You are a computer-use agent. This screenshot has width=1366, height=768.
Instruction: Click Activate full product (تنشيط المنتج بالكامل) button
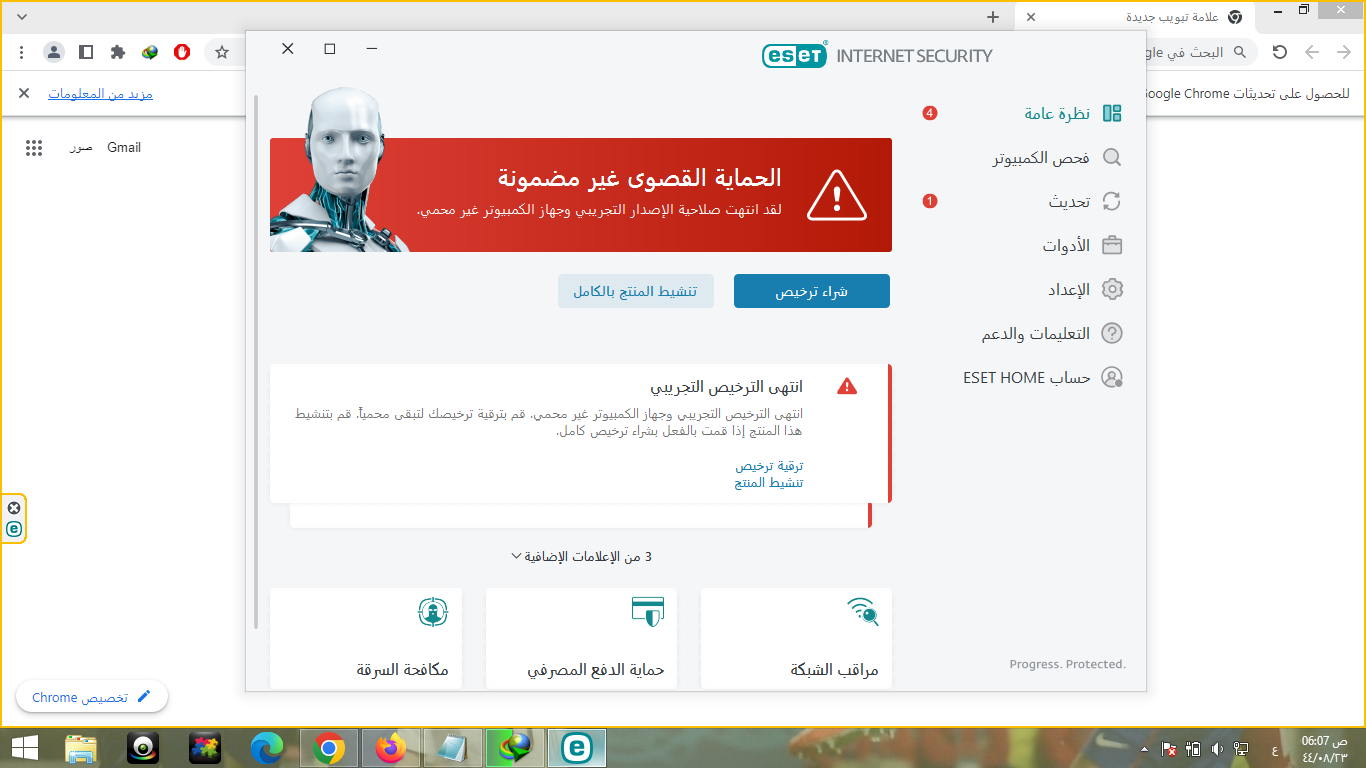(x=635, y=291)
